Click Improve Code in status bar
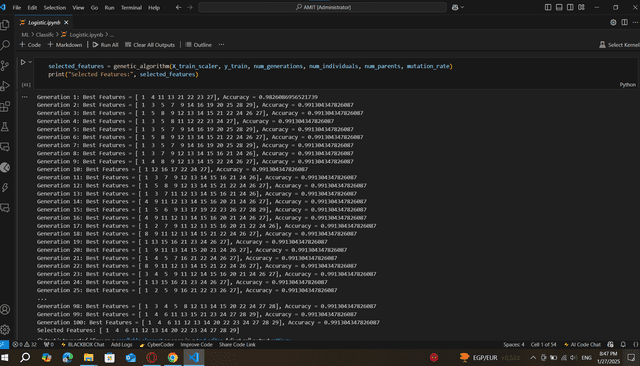 pos(196,344)
